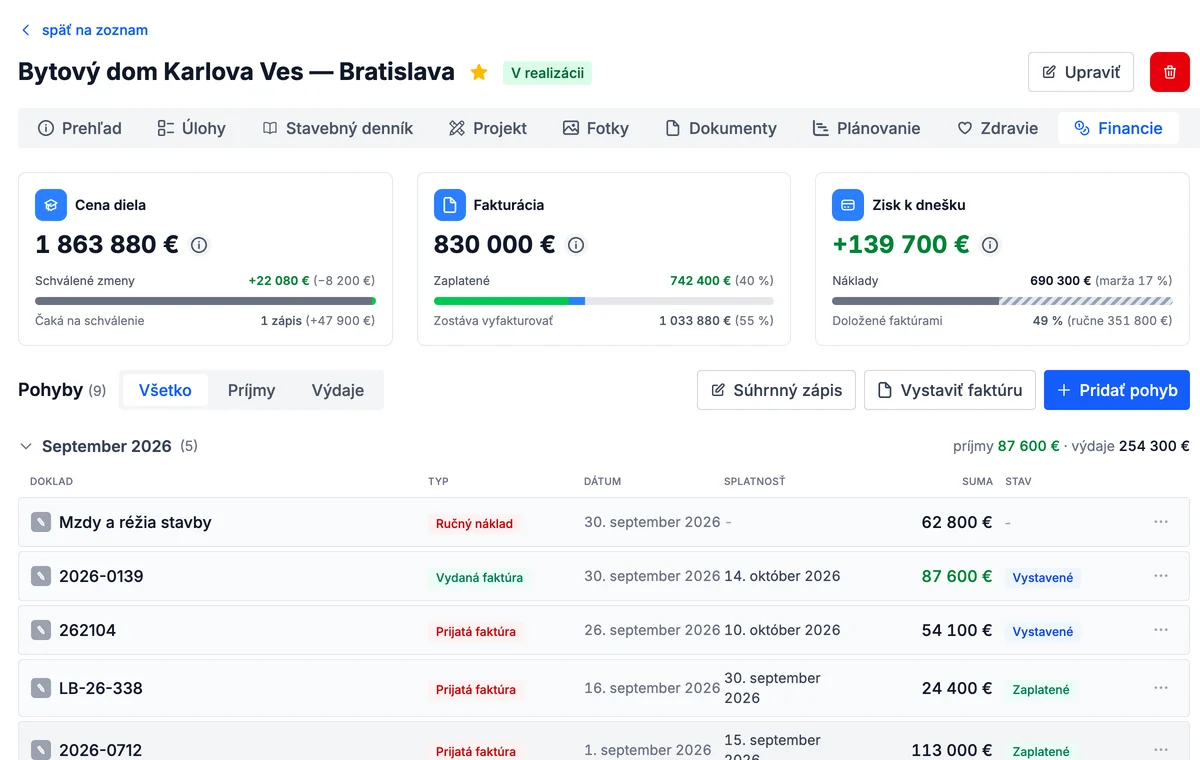Open more options for row LB-26-338

pyautogui.click(x=1161, y=688)
